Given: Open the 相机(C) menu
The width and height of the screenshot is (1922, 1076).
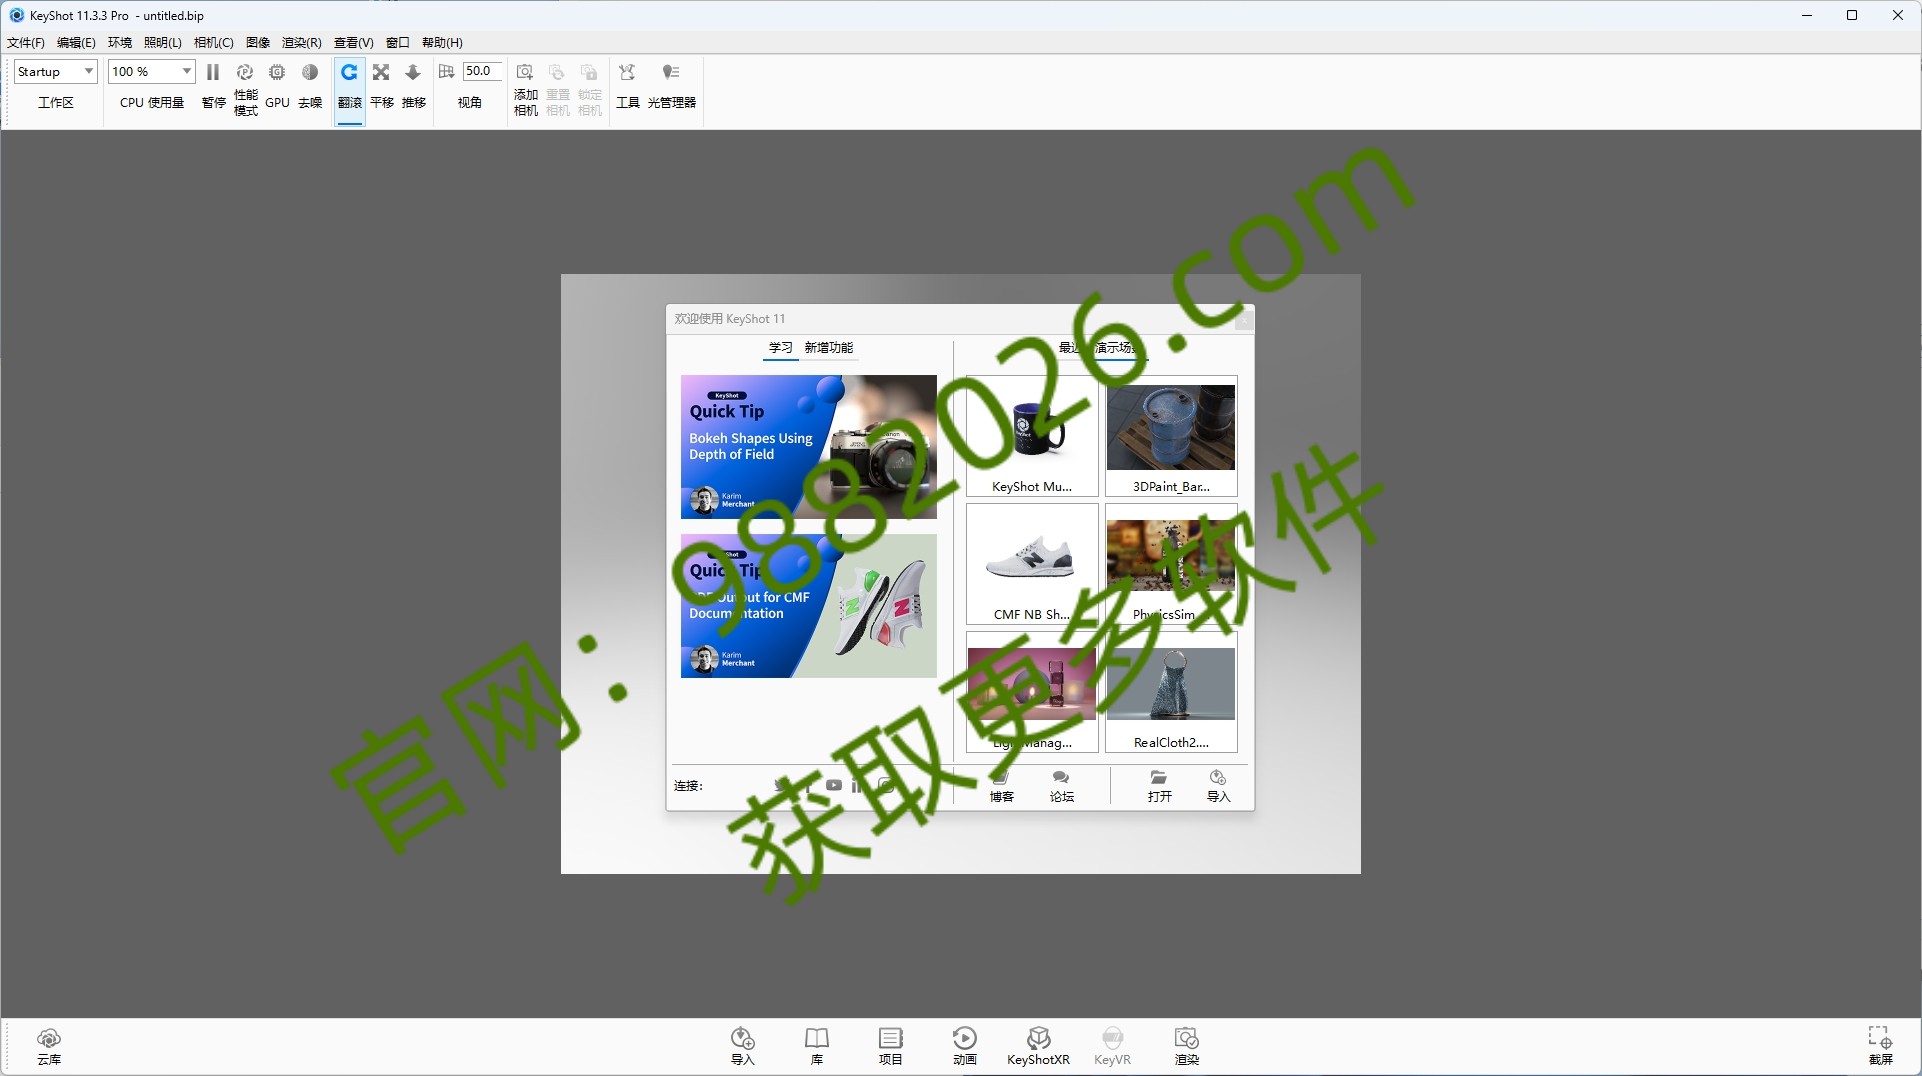Looking at the screenshot, I should pyautogui.click(x=213, y=42).
